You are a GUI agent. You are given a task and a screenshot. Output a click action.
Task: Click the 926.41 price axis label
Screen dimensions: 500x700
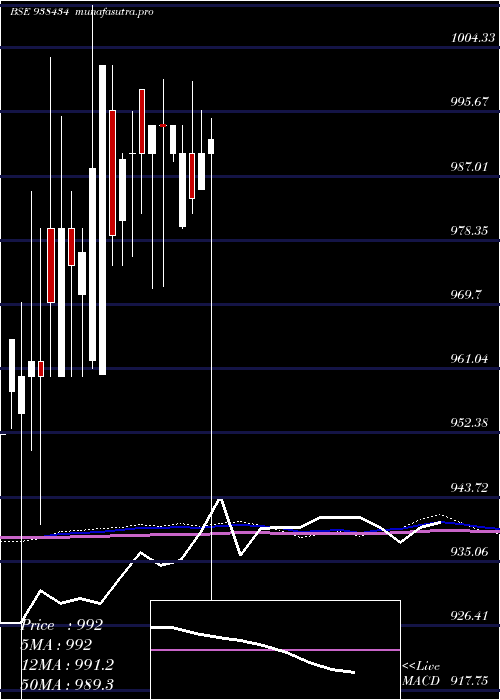click(x=468, y=616)
